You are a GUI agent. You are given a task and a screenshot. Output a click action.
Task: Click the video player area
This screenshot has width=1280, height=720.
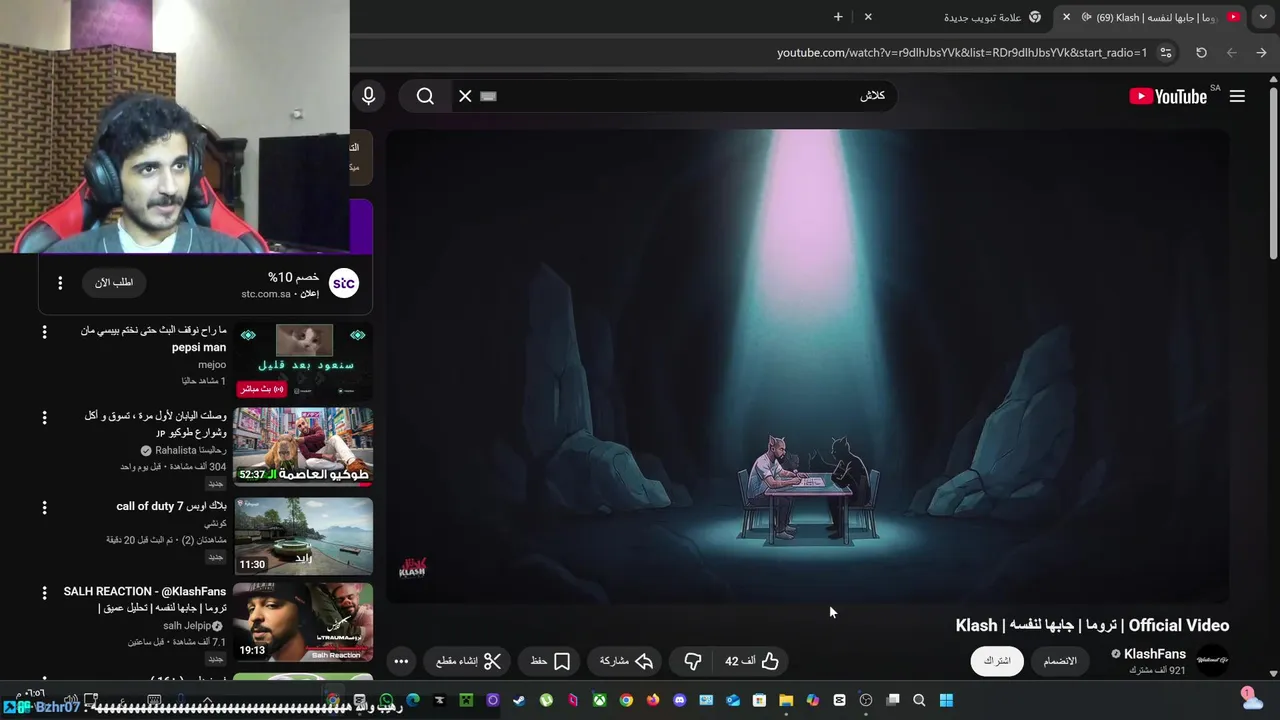click(x=807, y=366)
